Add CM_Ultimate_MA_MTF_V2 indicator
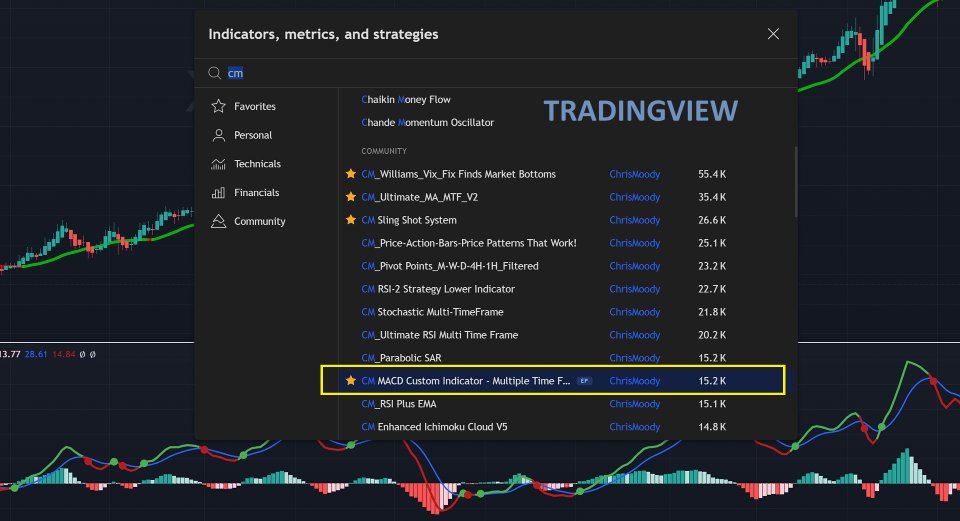 pyautogui.click(x=419, y=197)
